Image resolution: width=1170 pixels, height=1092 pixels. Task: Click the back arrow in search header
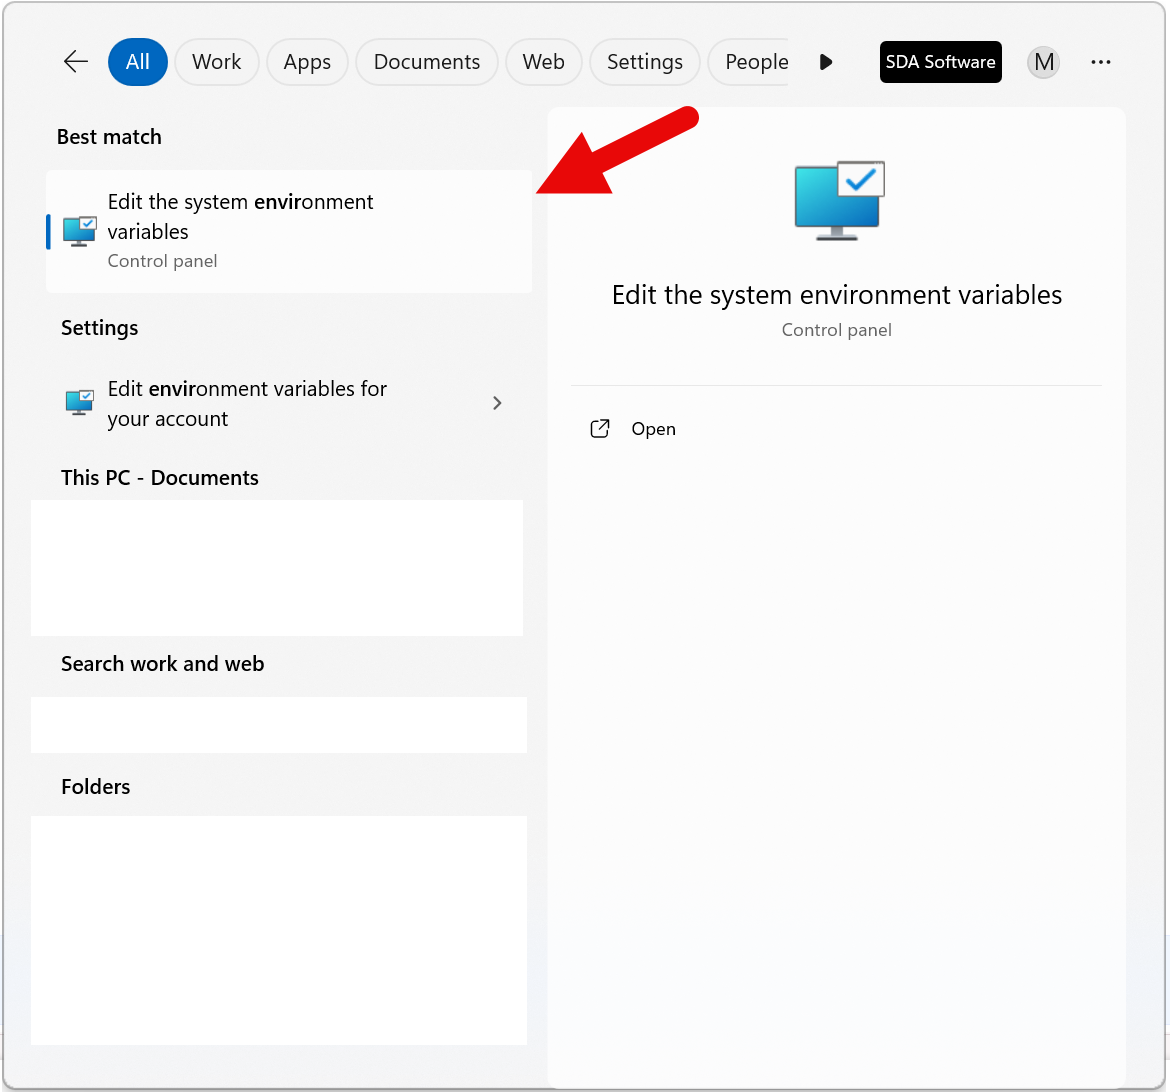[x=76, y=62]
